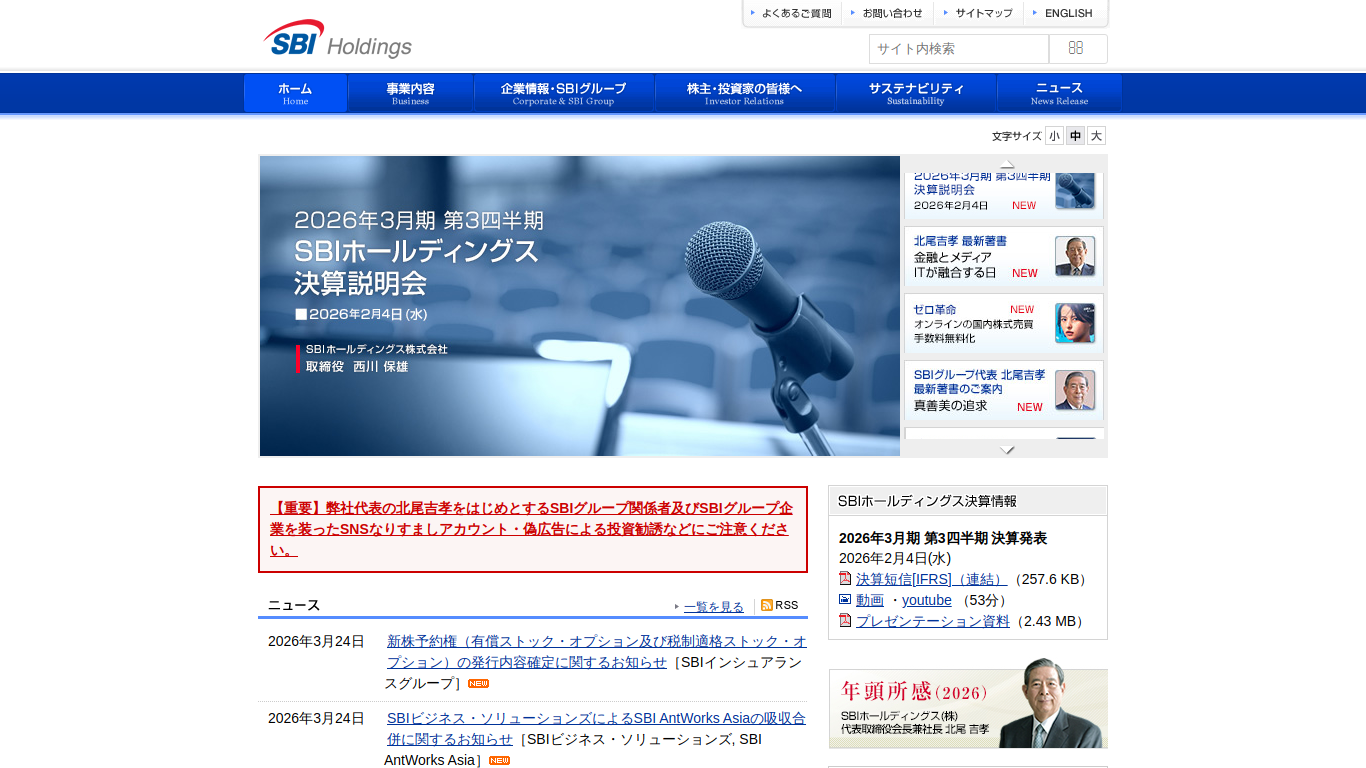The height and width of the screenshot is (768, 1366).
Task: Click PDF icon beside プレゼンテーション資料
Action: [845, 620]
